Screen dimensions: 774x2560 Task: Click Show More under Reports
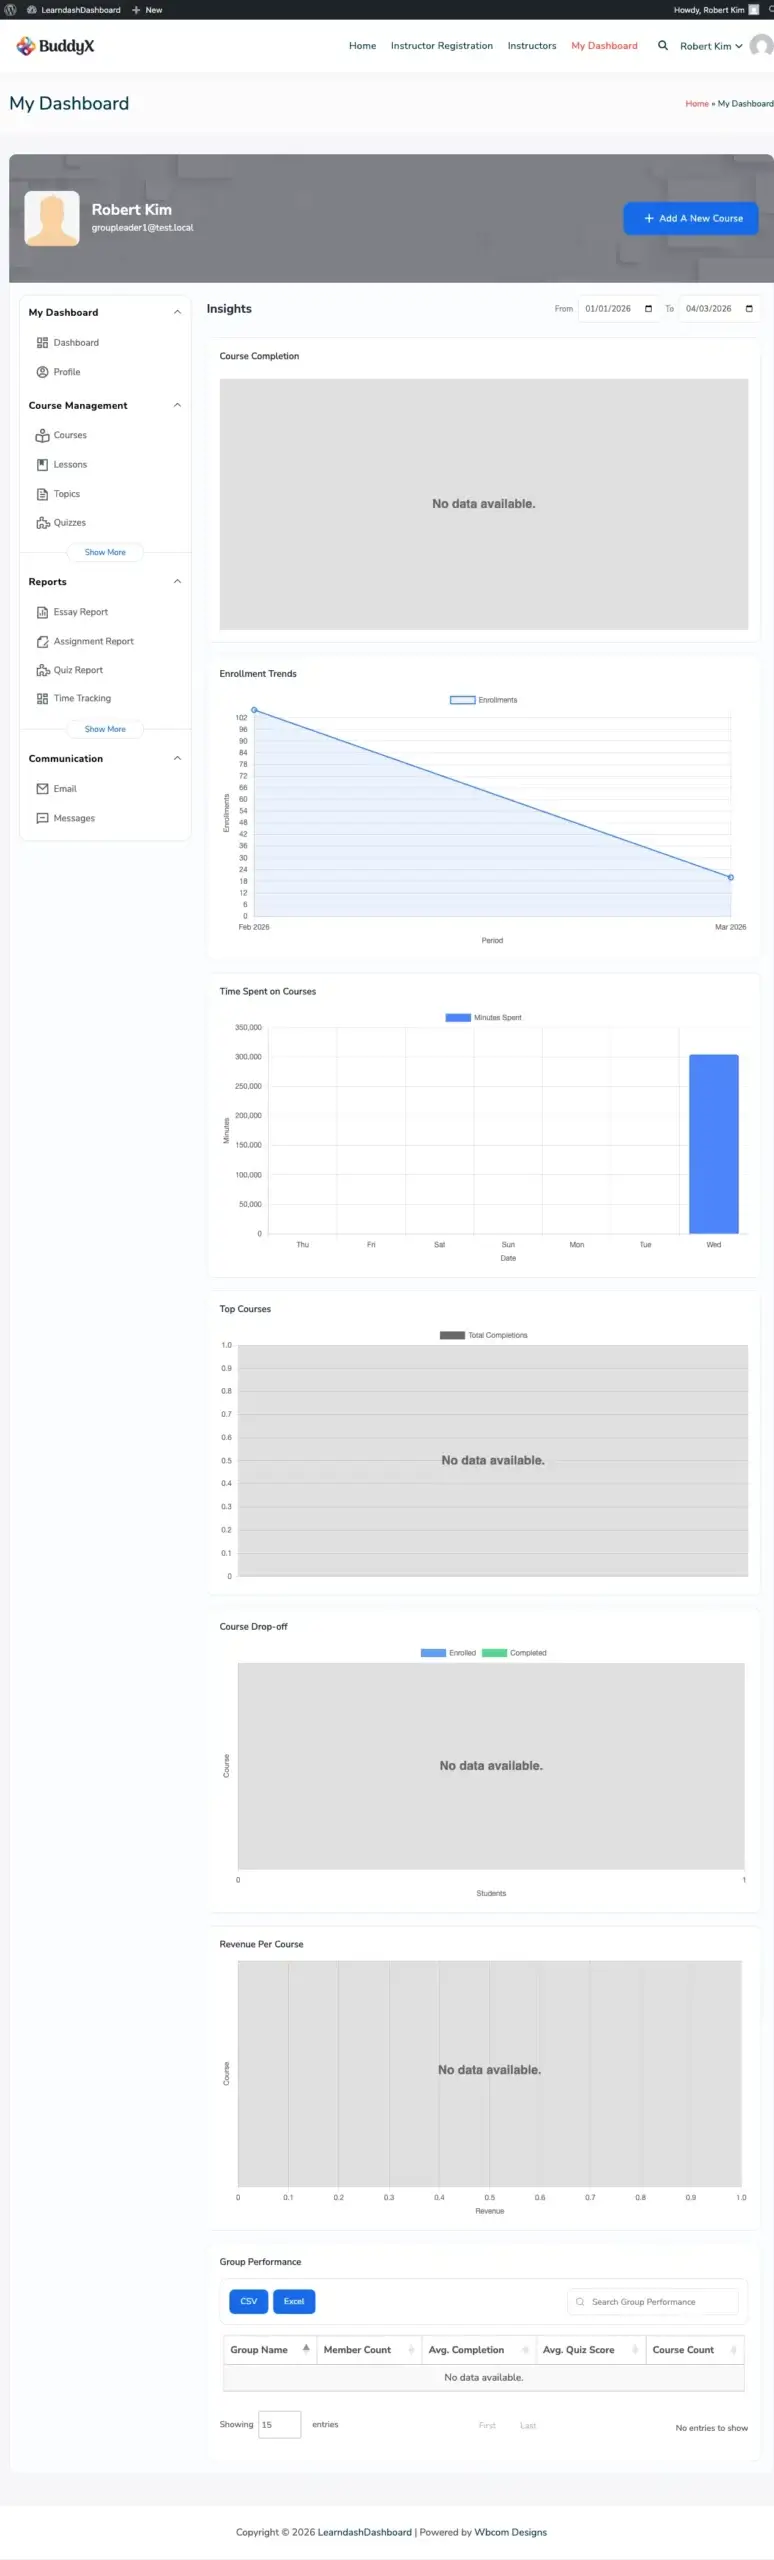105,729
